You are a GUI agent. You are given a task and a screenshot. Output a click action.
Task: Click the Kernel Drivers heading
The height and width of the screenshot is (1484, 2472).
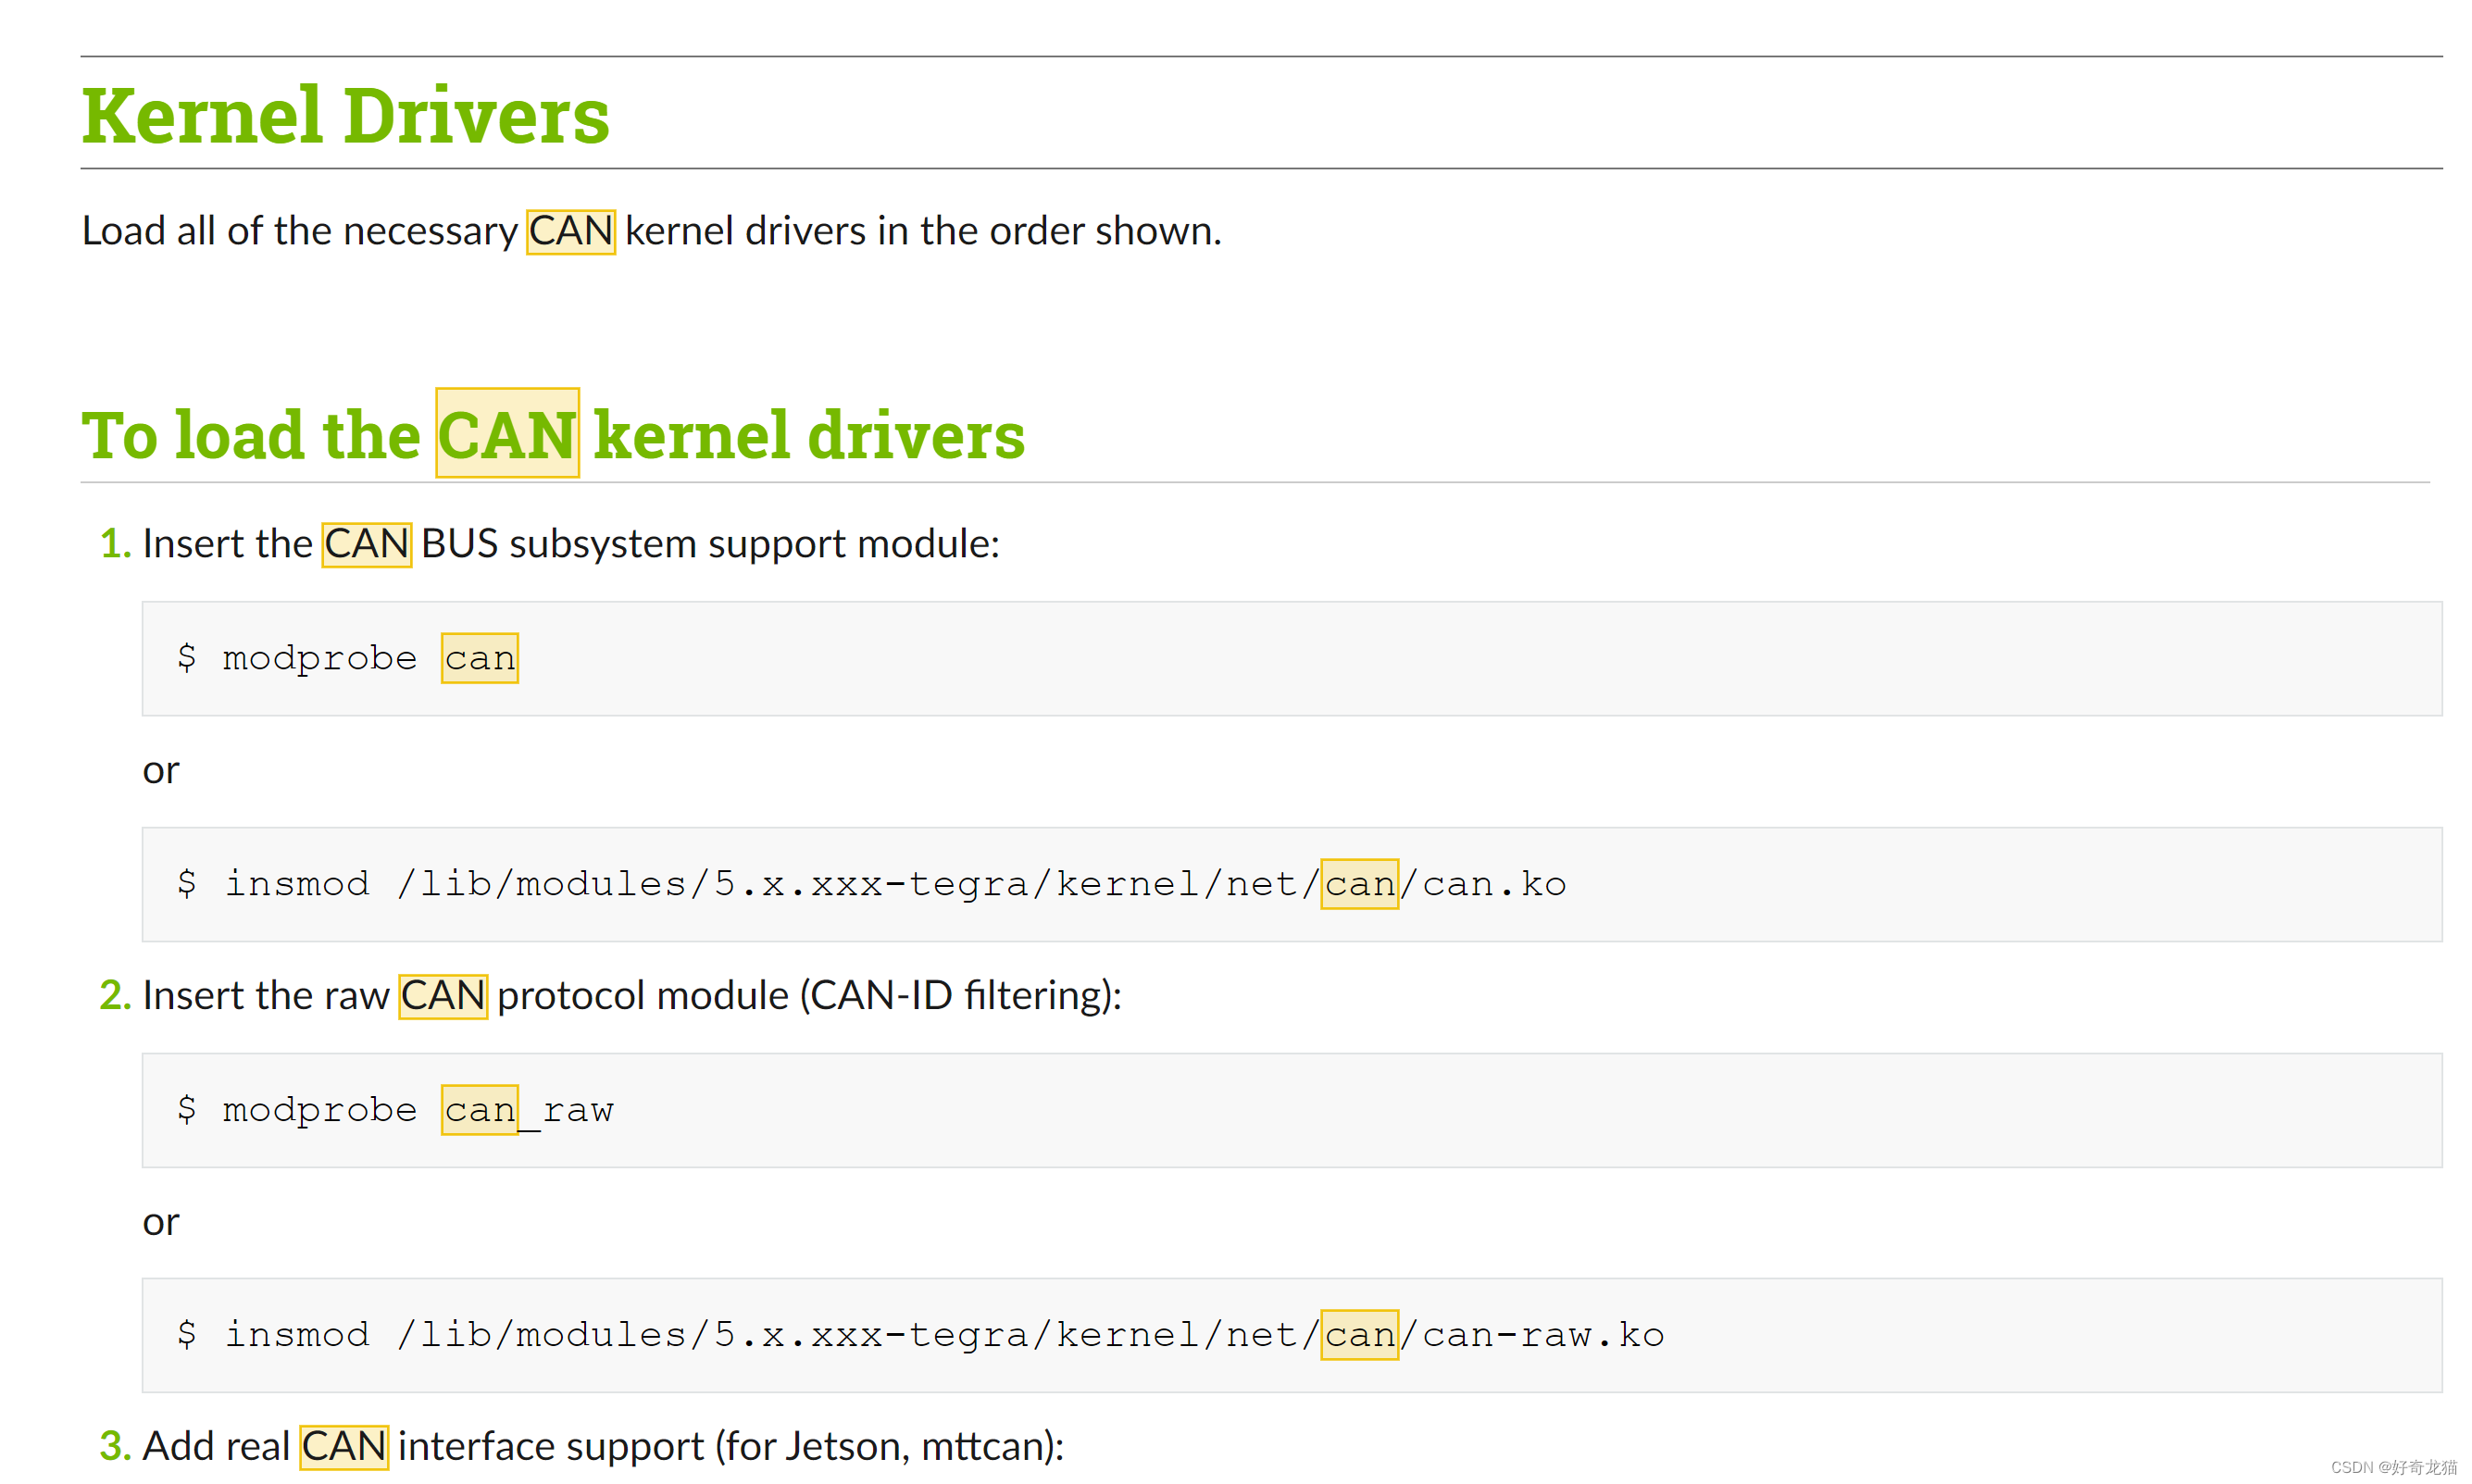tap(345, 116)
